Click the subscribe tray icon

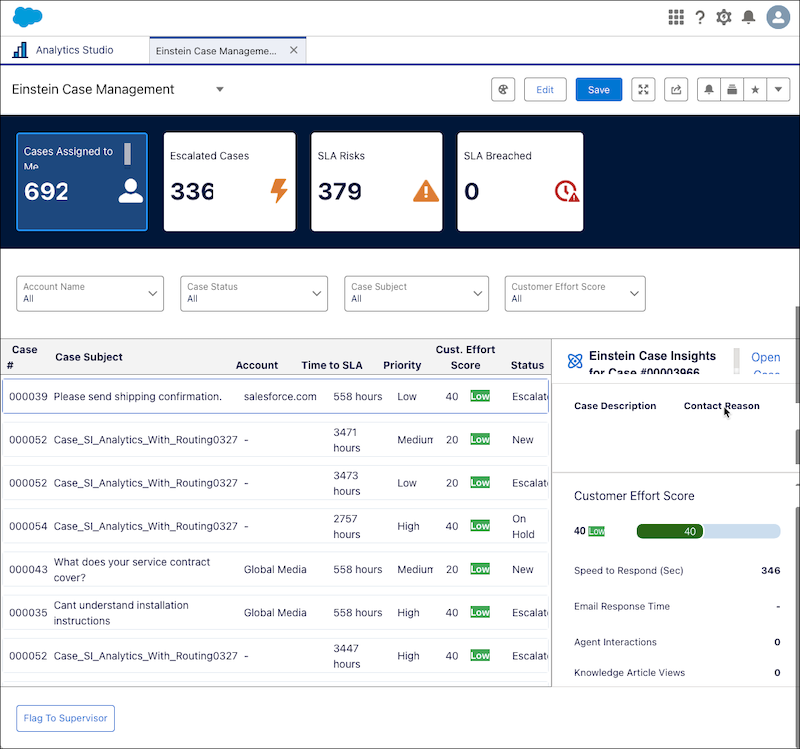coord(732,90)
